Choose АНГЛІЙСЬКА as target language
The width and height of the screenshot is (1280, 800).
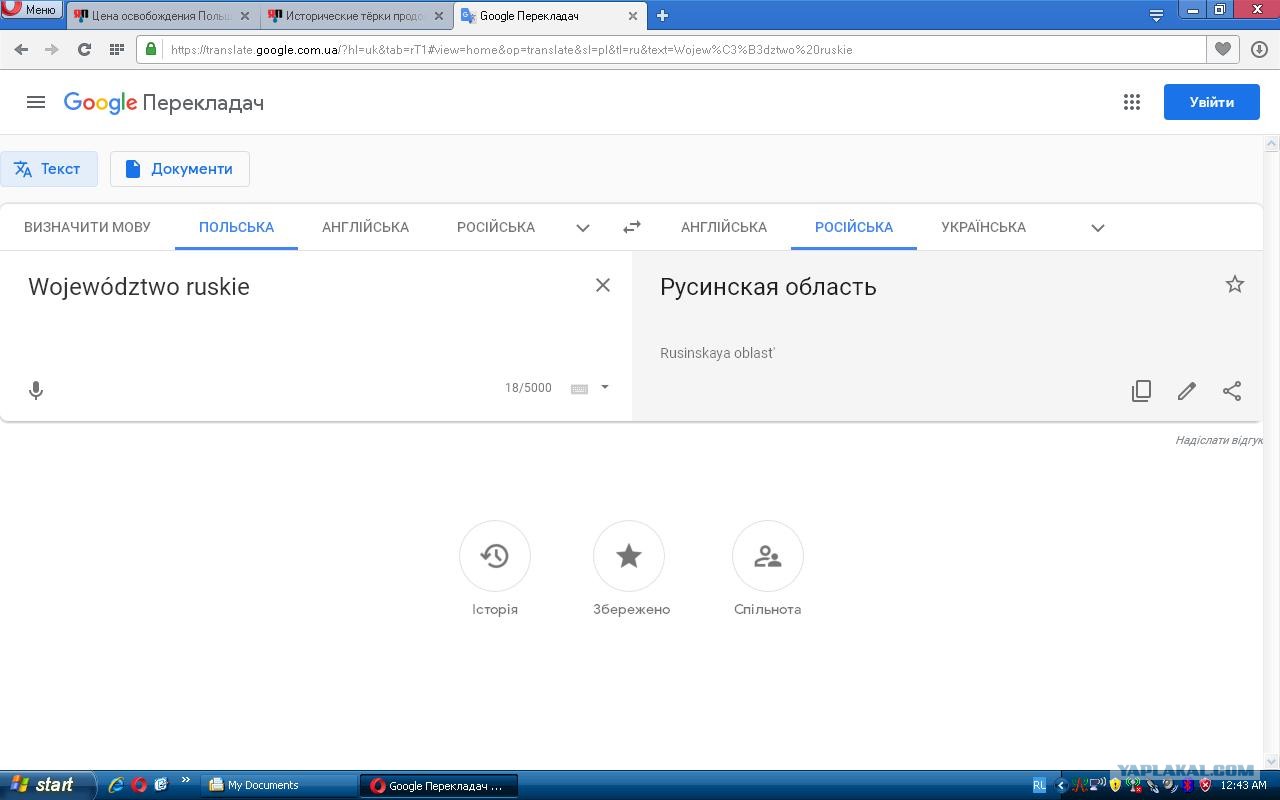724,227
